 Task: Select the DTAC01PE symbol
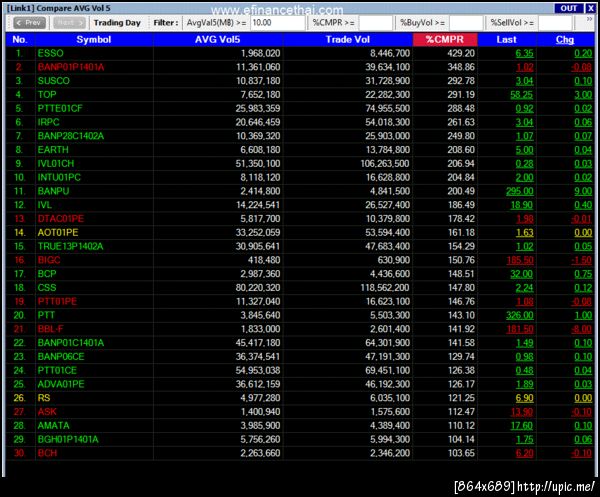pyautogui.click(x=60, y=218)
